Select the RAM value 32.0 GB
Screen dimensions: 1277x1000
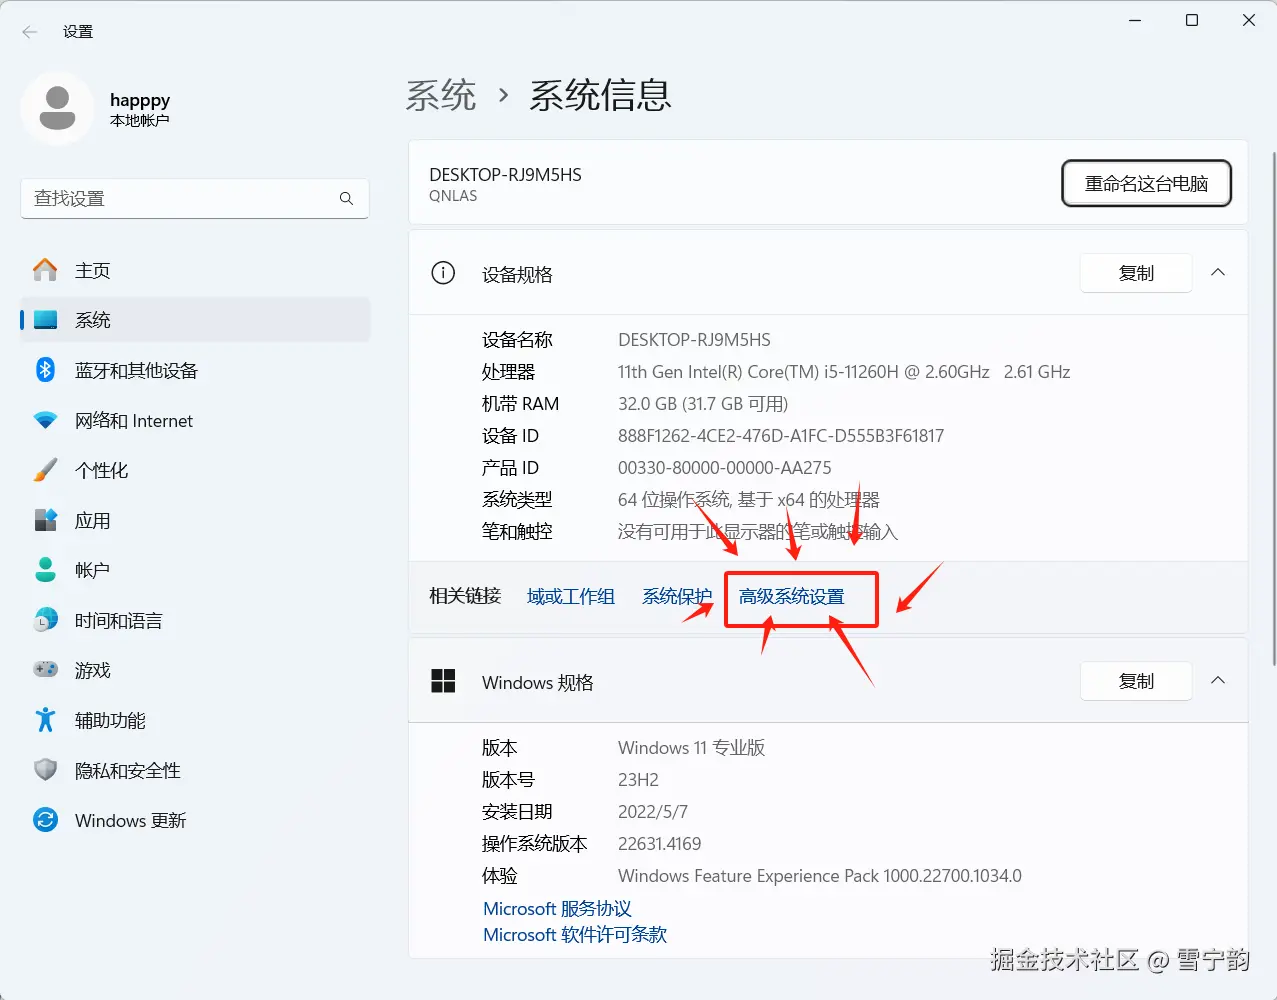647,404
